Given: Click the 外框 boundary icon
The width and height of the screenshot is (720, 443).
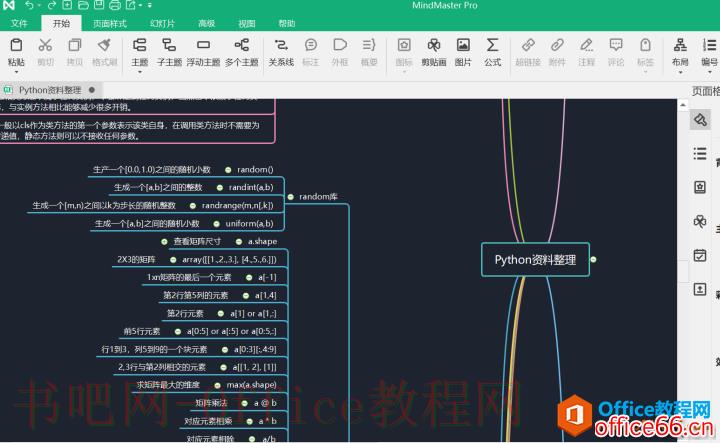Looking at the screenshot, I should click(340, 45).
